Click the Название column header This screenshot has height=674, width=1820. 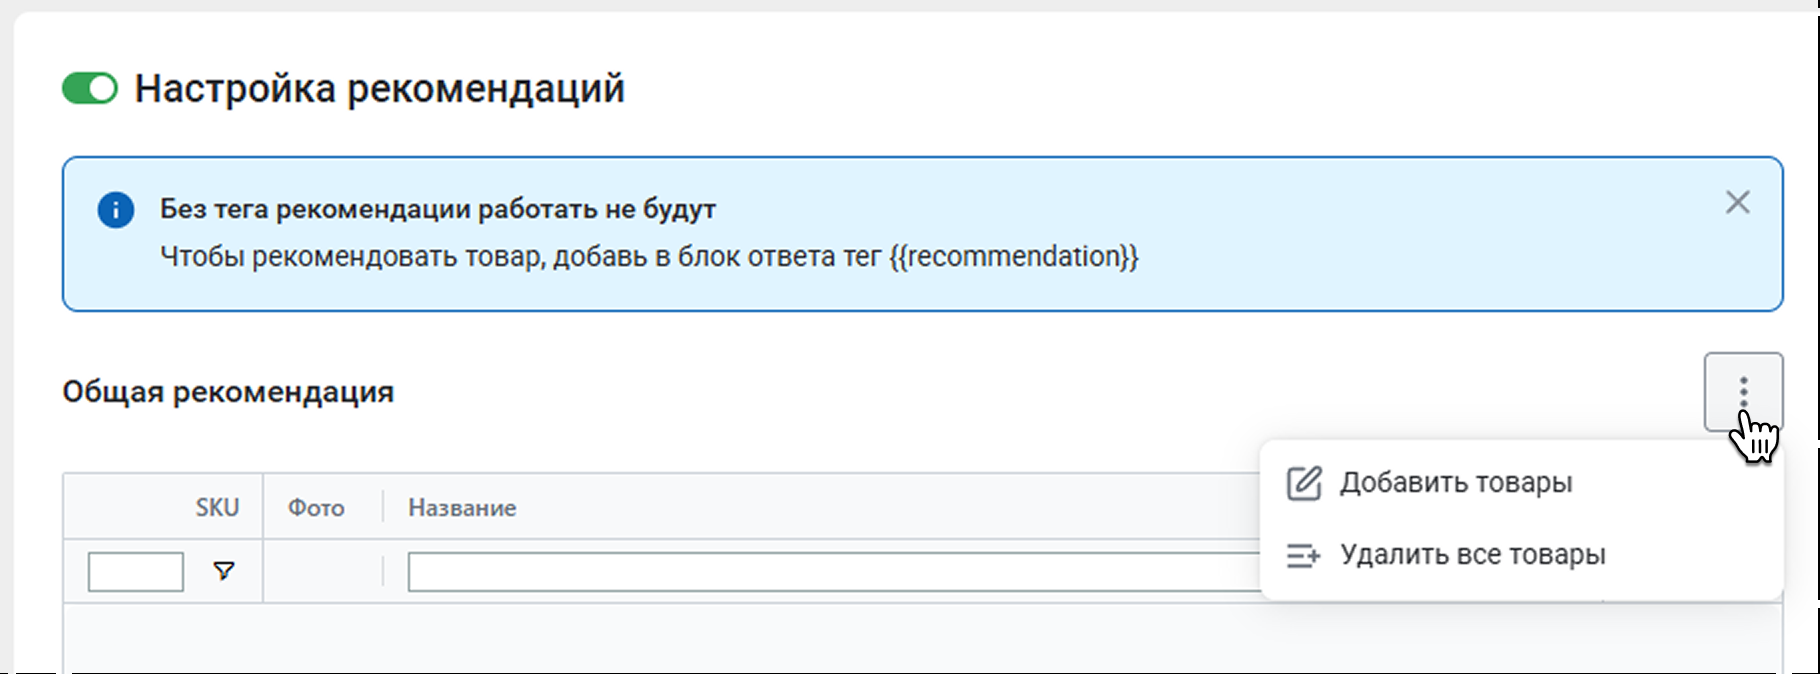click(x=462, y=508)
